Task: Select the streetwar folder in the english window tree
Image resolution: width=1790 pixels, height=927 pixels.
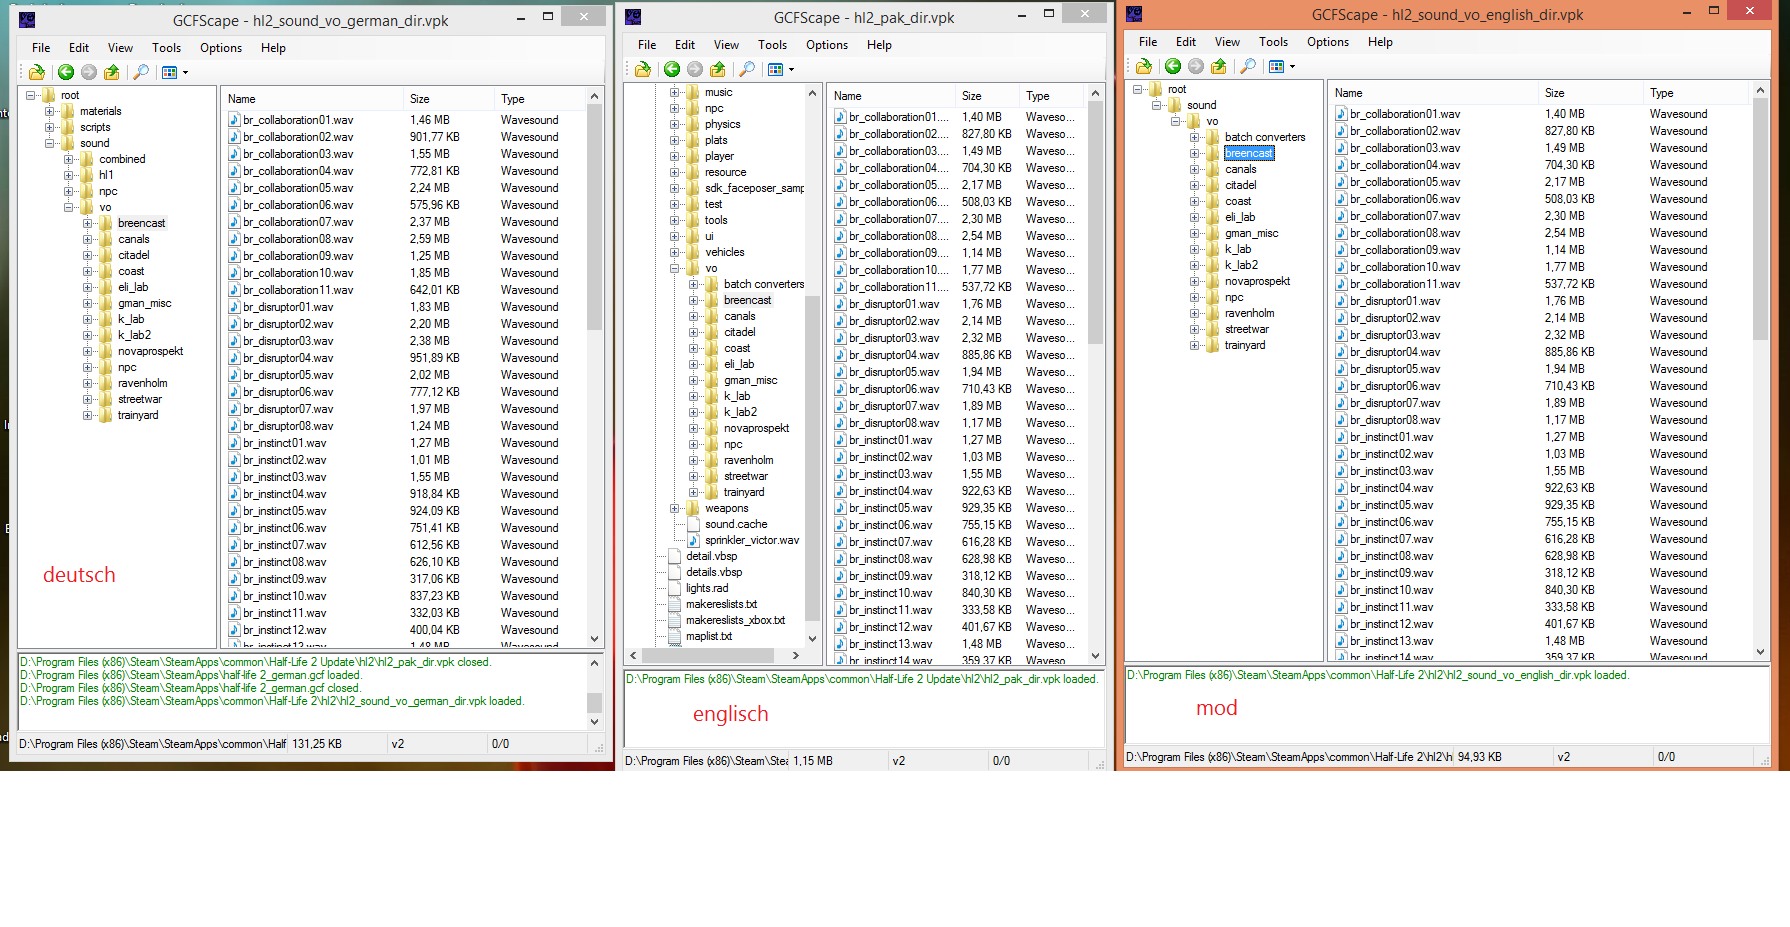Action: (1246, 329)
